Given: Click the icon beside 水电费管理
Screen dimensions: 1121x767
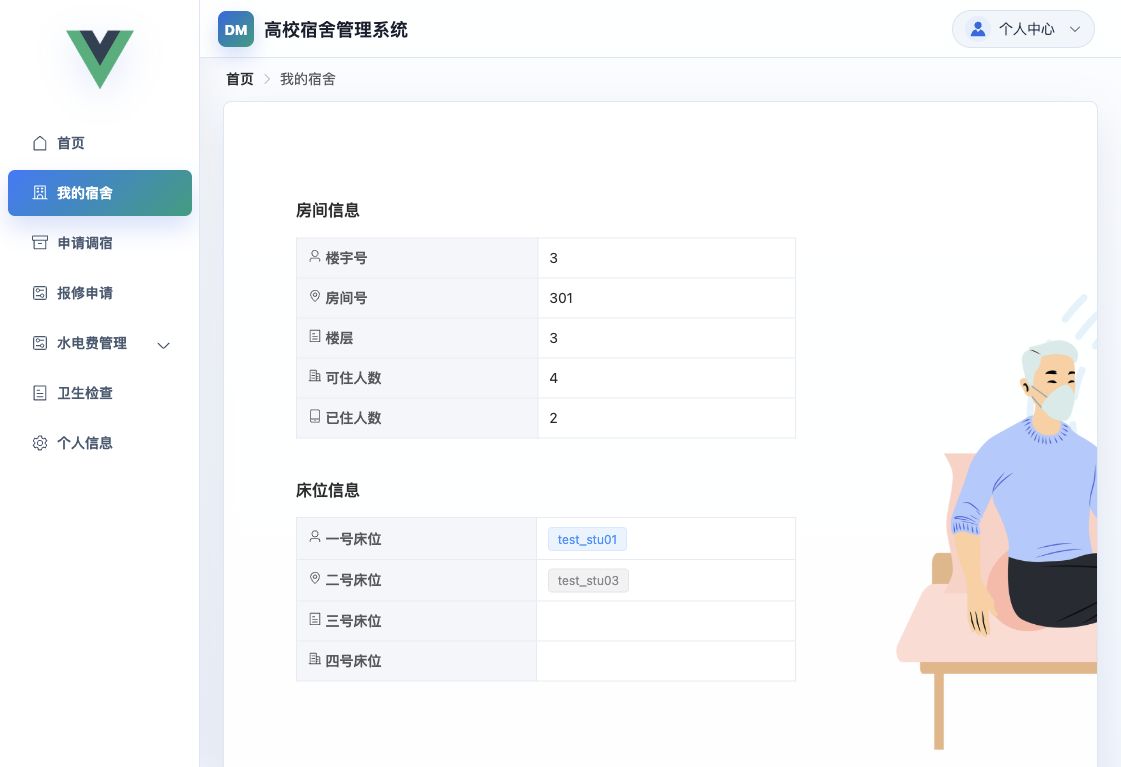Looking at the screenshot, I should [x=40, y=343].
